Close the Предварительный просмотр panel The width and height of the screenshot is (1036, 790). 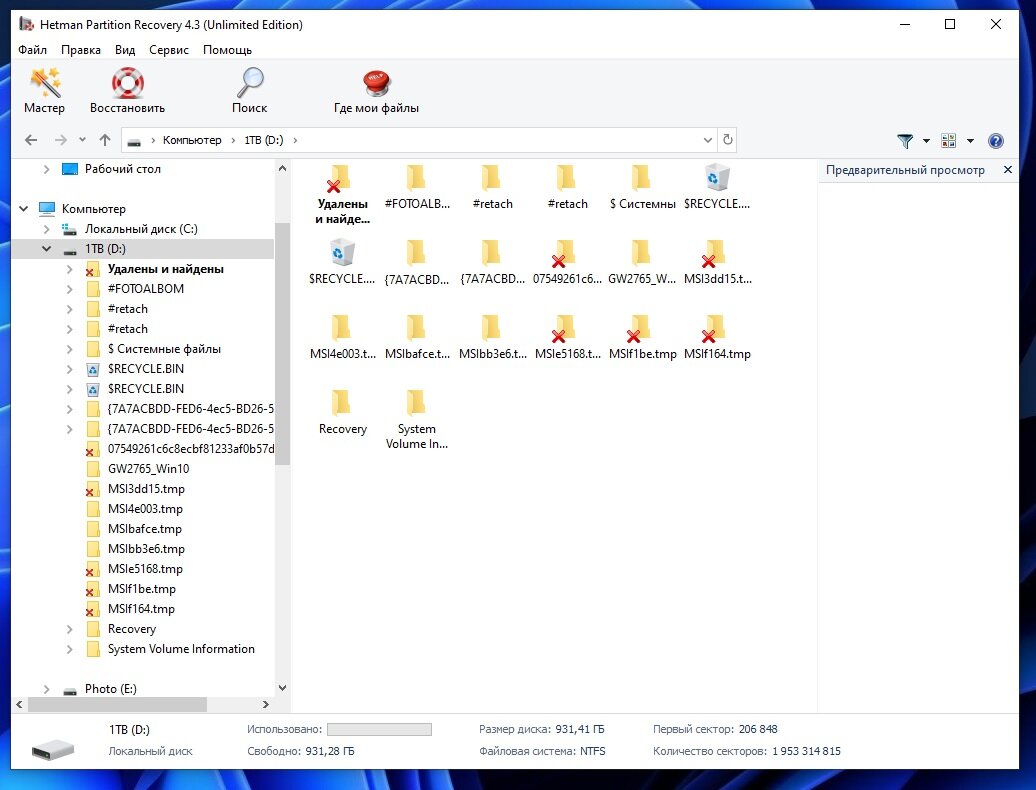1008,170
